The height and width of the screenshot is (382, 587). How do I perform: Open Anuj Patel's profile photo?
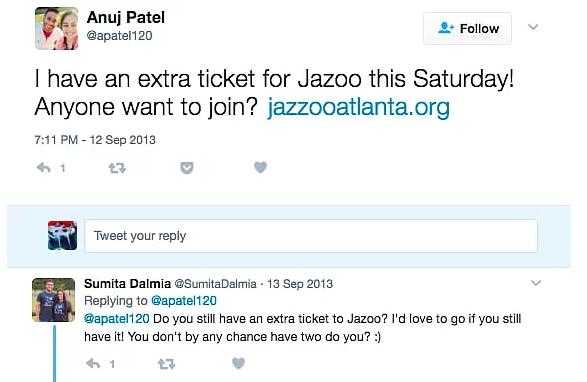(x=57, y=28)
